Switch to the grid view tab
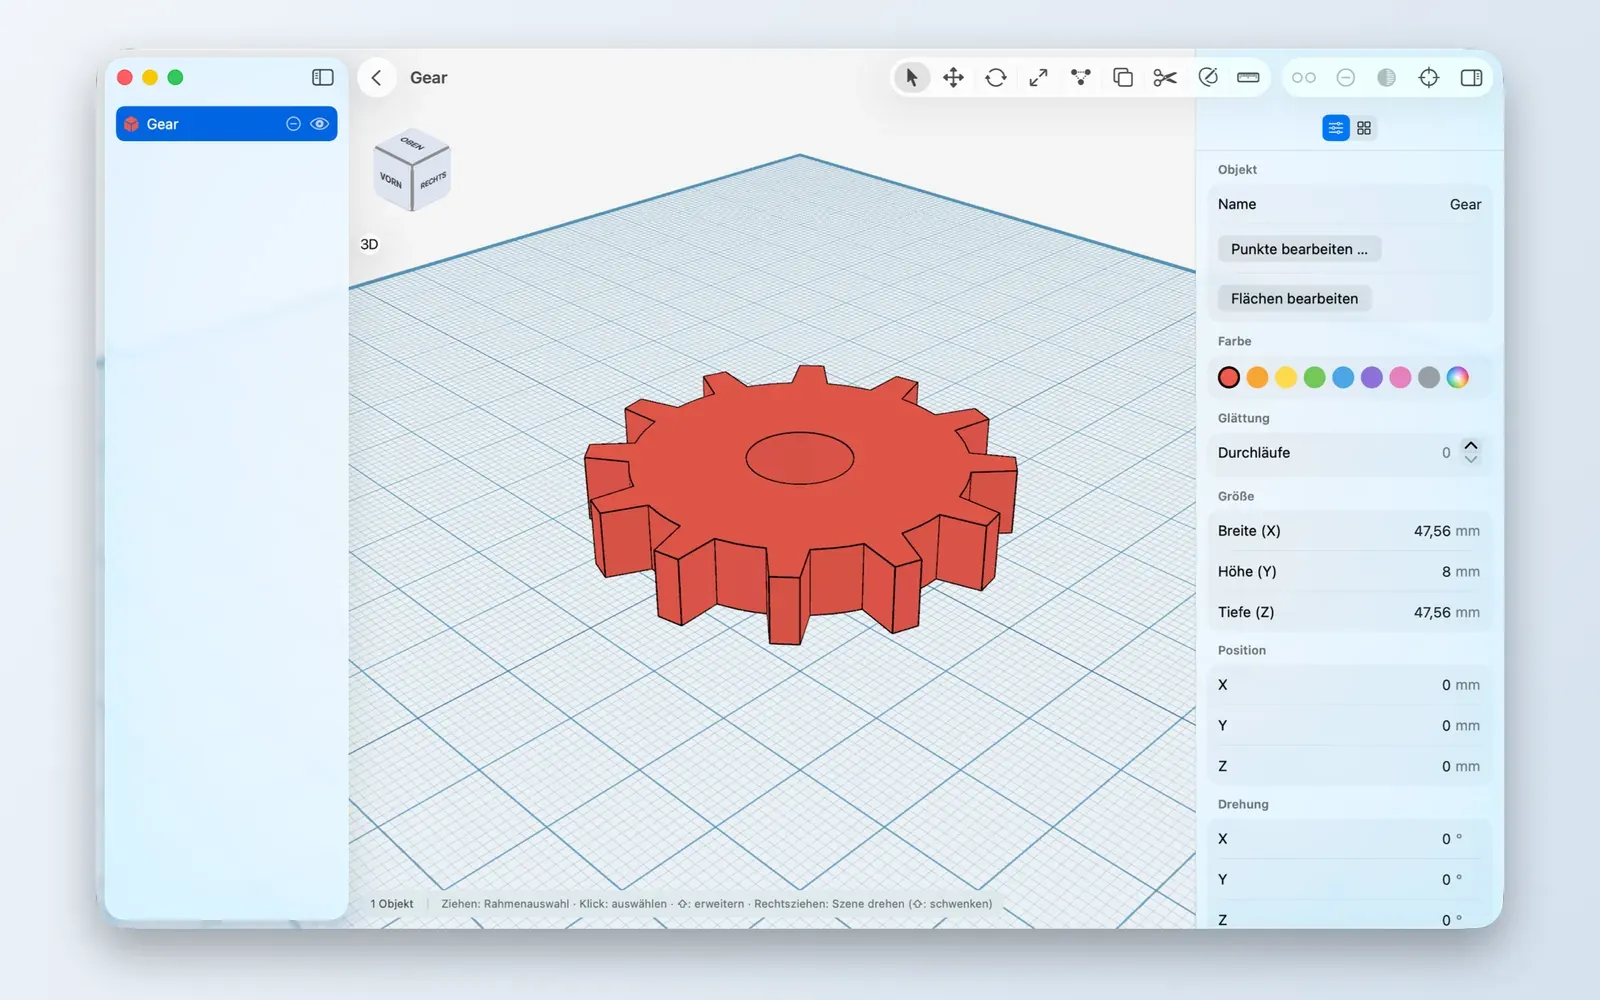 click(x=1364, y=128)
